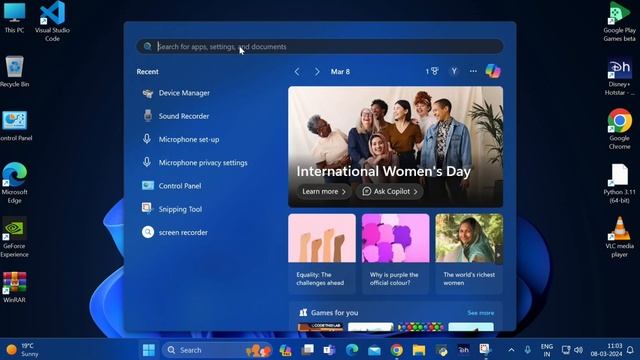Select Control Panel desktop shortcut

pyautogui.click(x=15, y=126)
